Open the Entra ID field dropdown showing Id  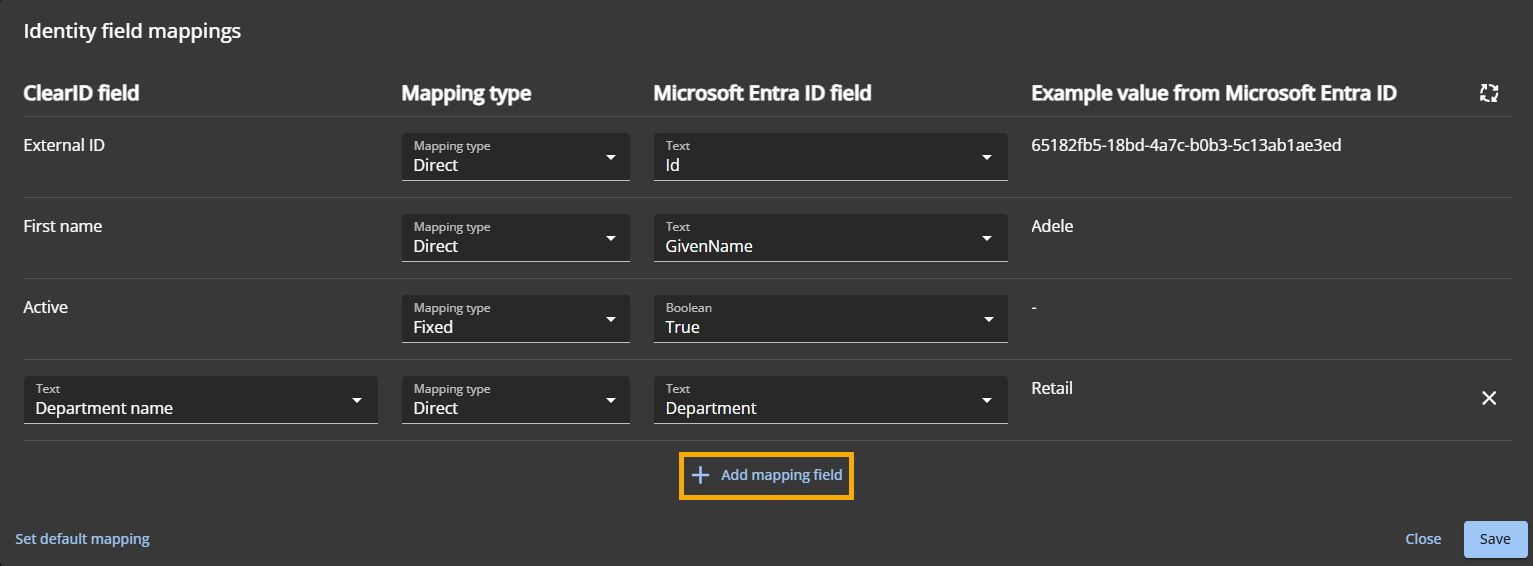829,157
